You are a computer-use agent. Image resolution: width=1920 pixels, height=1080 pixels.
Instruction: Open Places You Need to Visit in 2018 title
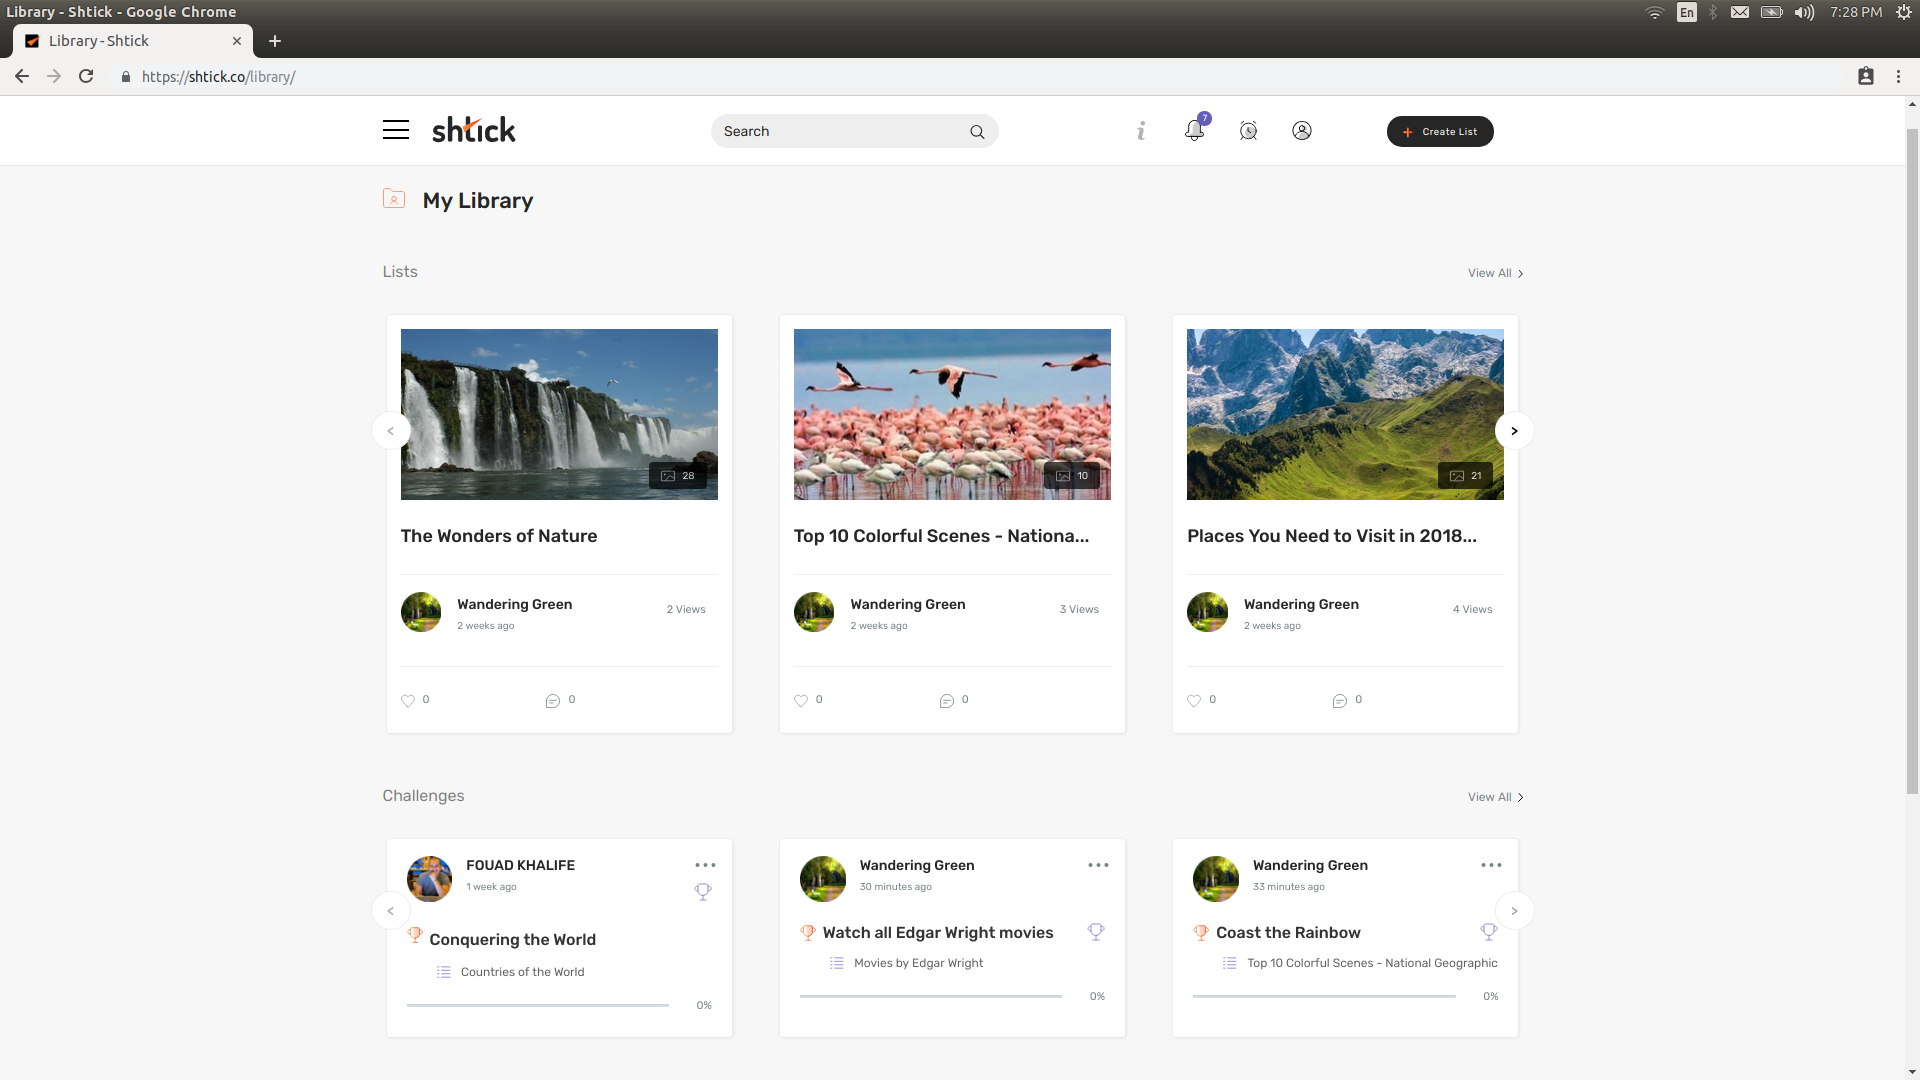coord(1331,536)
